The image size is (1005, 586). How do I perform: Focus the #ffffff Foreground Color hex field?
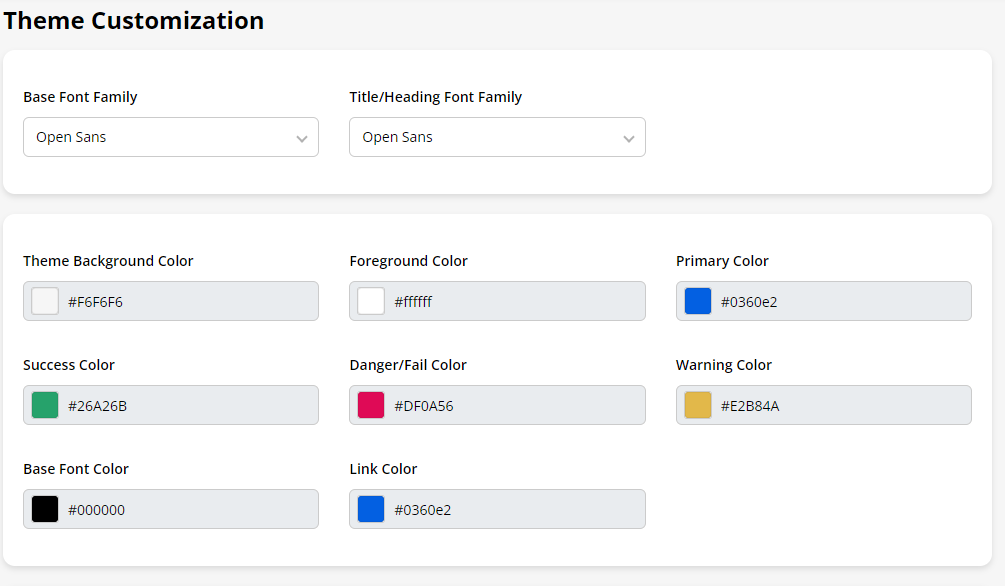click(x=514, y=301)
